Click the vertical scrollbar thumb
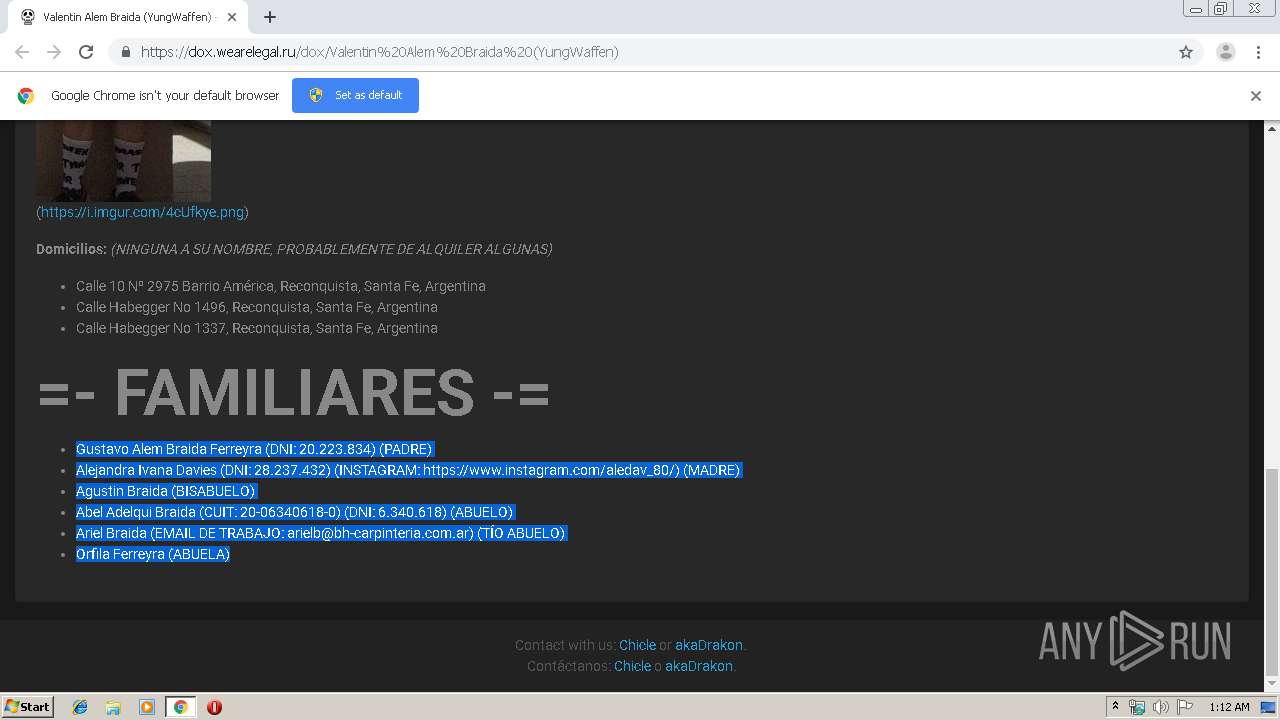Screen dimensions: 1280x720 click(1272, 570)
